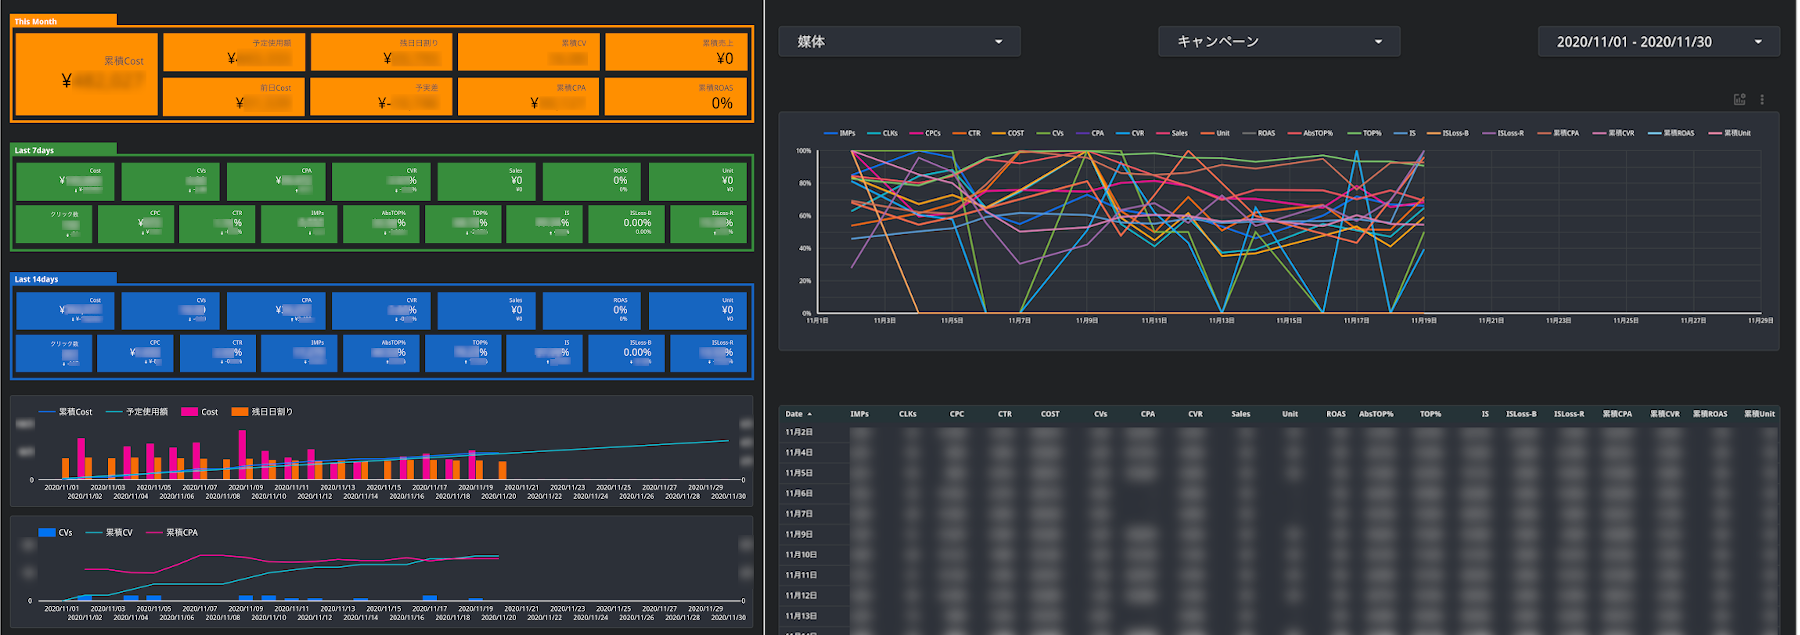Image resolution: width=1800 pixels, height=635 pixels.
Task: Click the pink Cost legend swatch
Action: pos(189,412)
